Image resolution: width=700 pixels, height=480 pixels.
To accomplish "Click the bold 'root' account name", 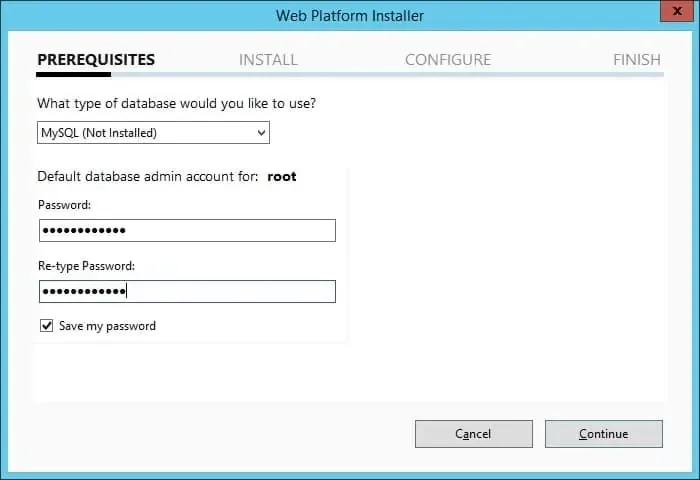I will pos(282,176).
